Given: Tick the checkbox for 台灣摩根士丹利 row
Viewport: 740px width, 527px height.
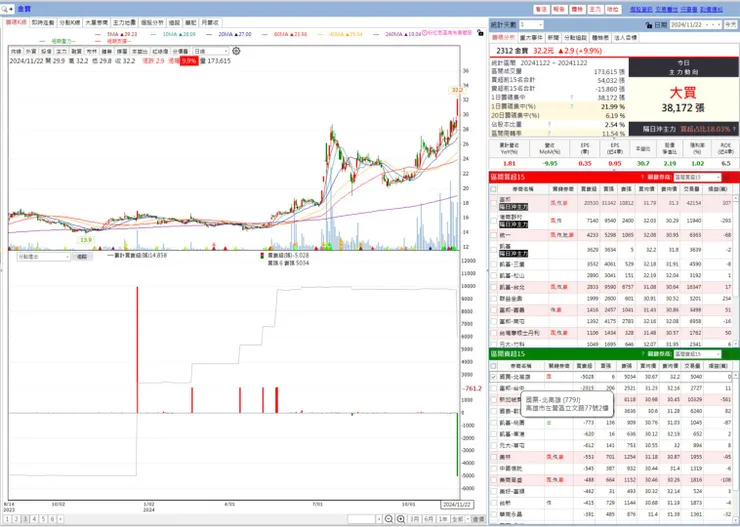Looking at the screenshot, I should point(494,333).
